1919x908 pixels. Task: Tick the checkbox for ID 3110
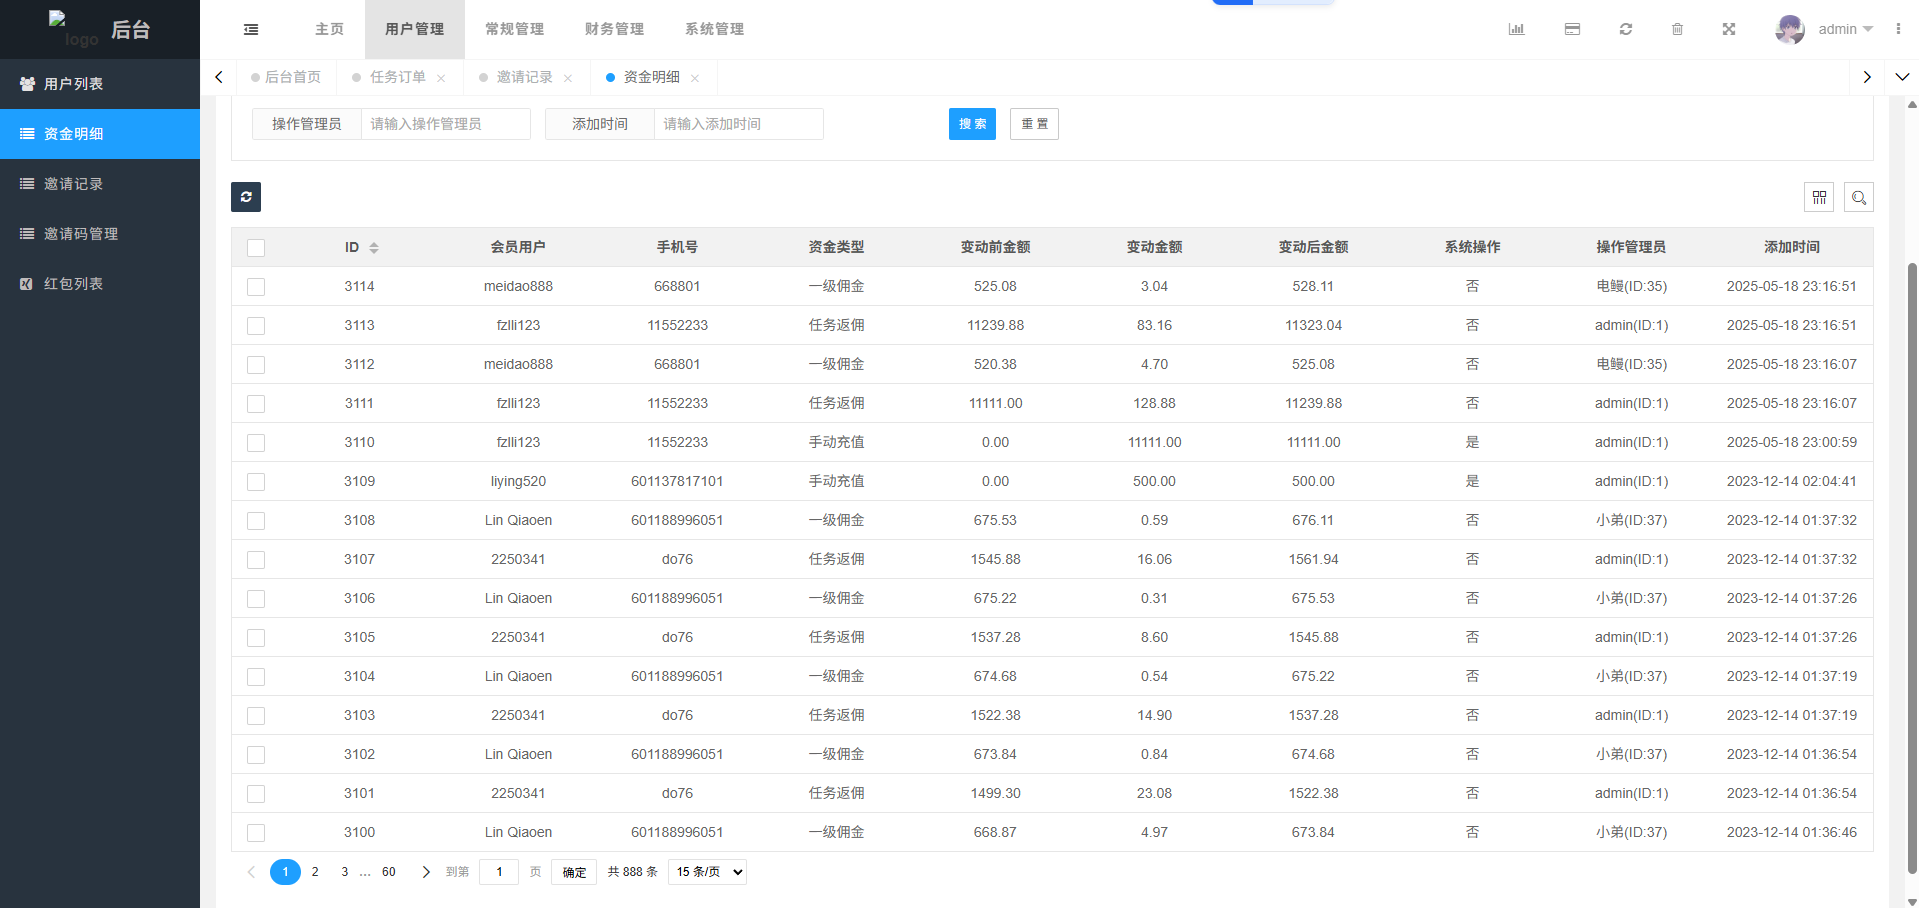pos(256,443)
